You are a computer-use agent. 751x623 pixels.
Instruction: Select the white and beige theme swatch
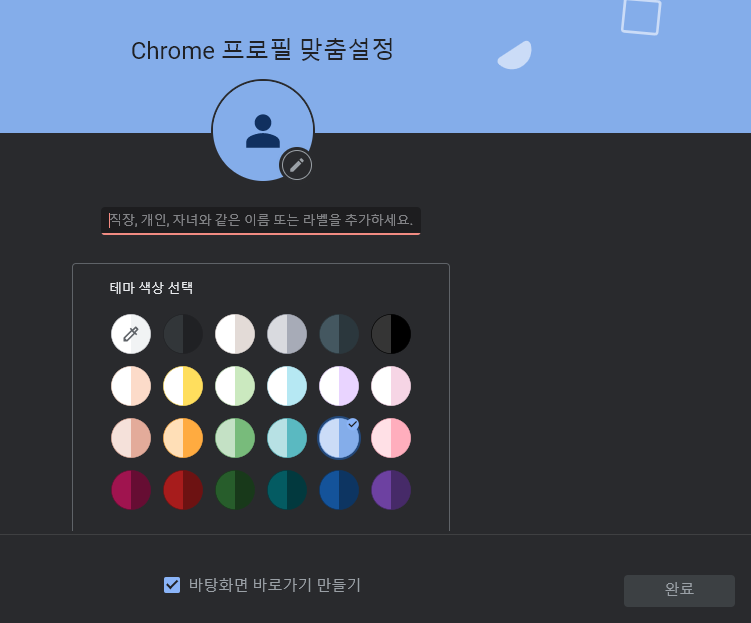(235, 334)
